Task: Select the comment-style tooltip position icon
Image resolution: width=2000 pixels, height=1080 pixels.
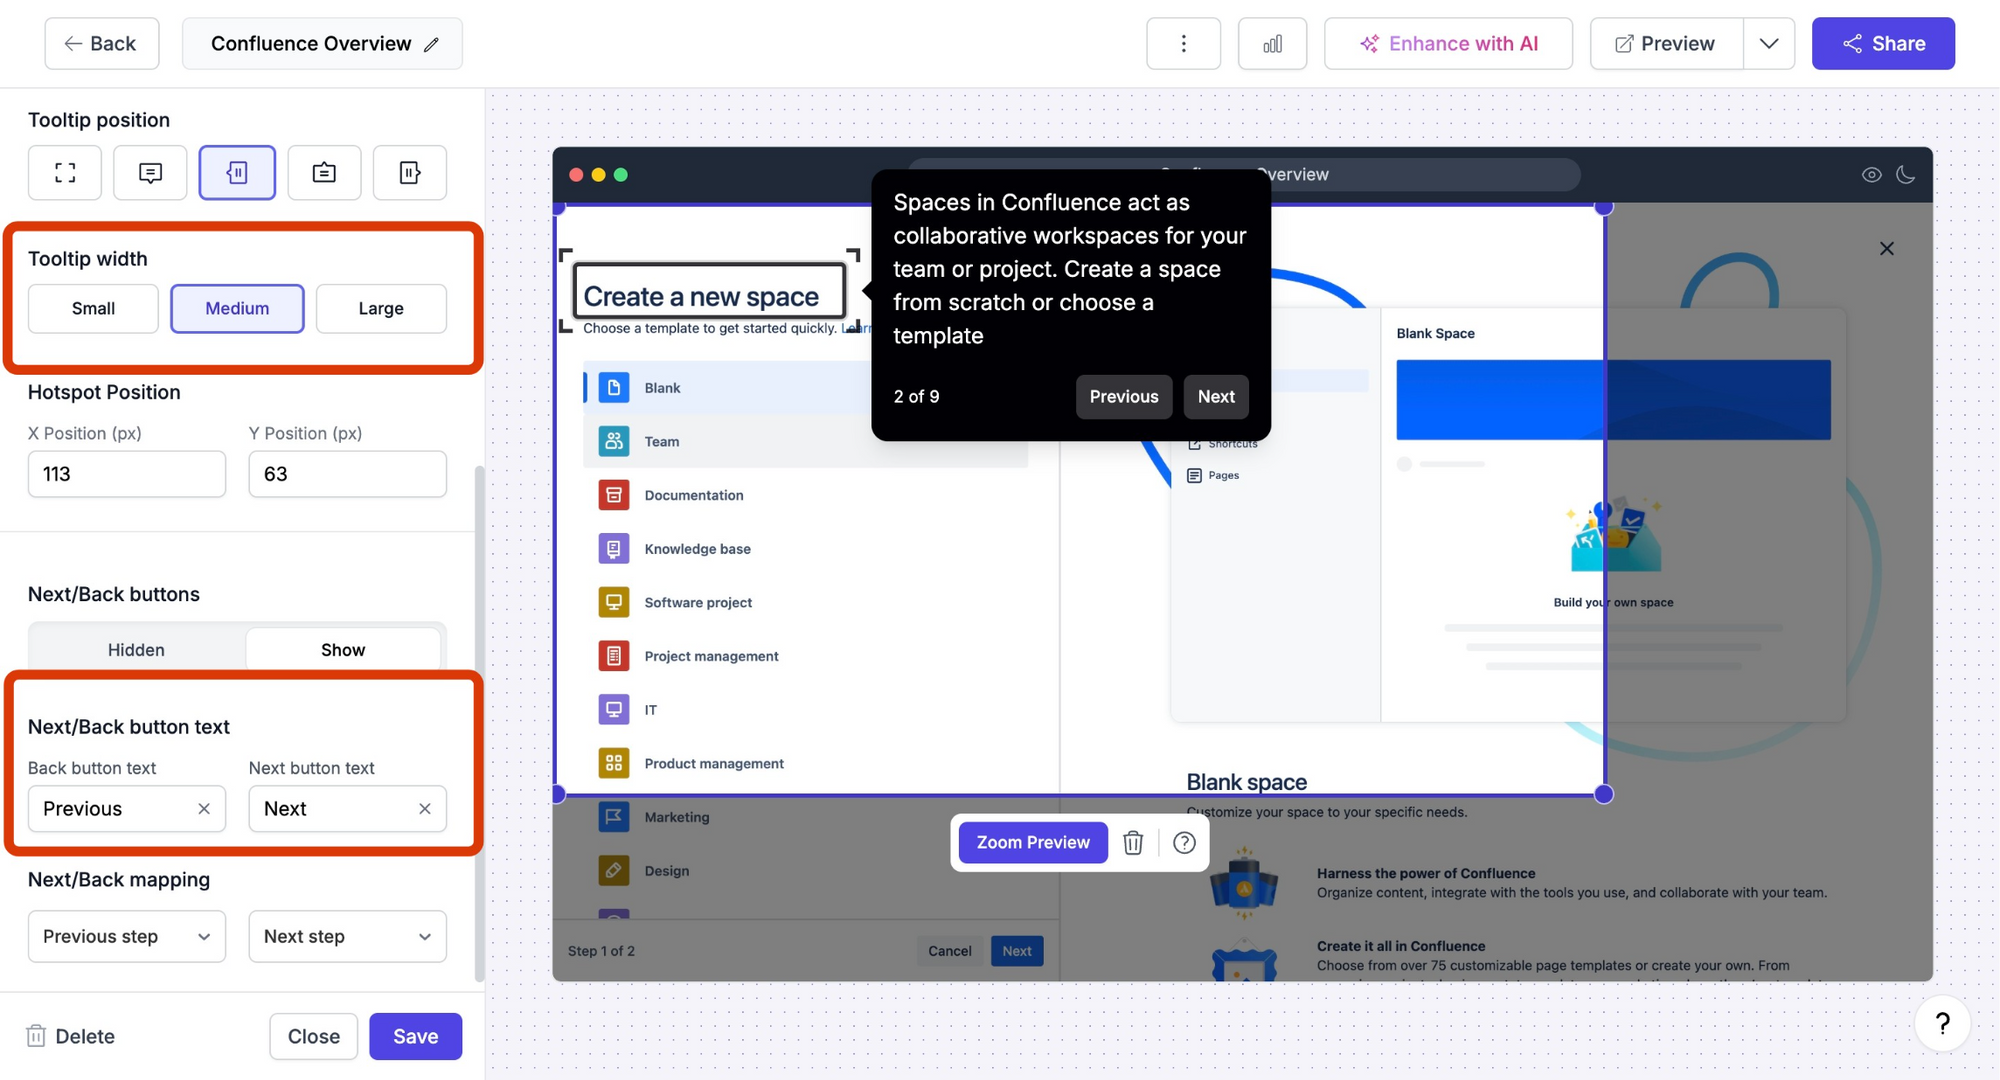Action: click(x=150, y=172)
